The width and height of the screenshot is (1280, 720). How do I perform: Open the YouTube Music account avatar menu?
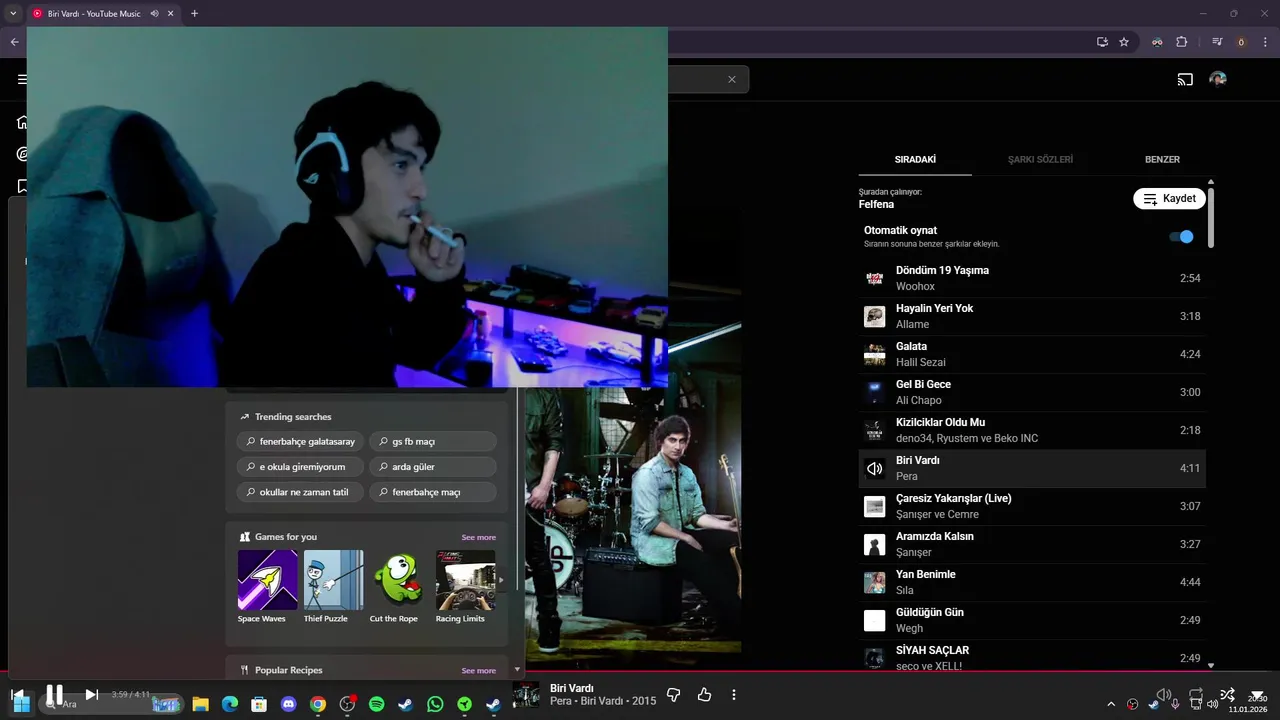pos(1217,79)
